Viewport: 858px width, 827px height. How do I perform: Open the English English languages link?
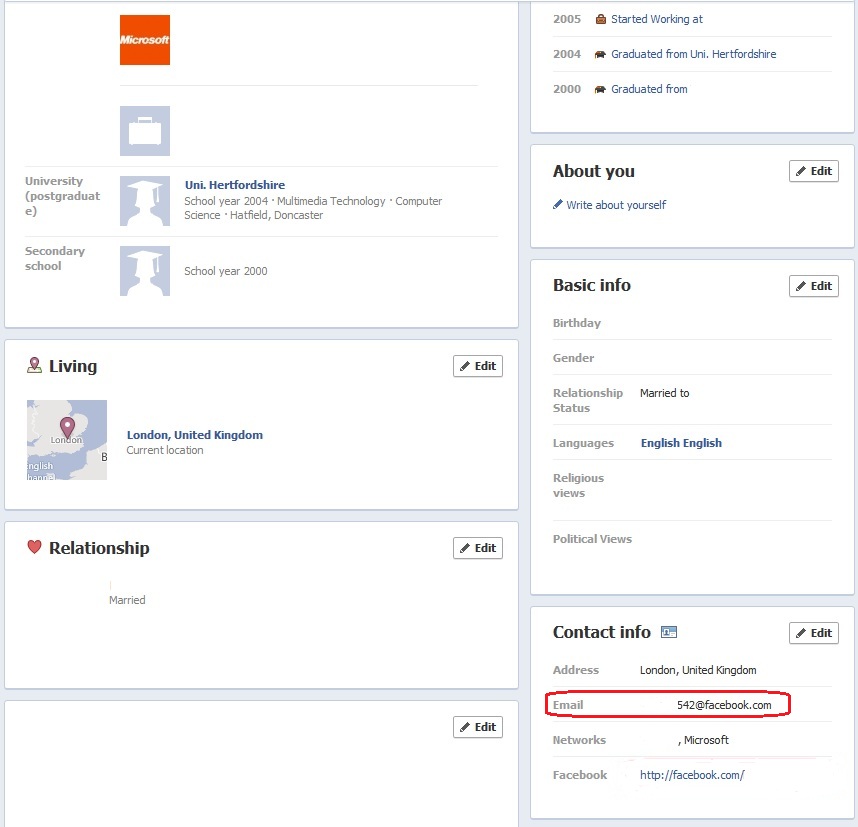pyautogui.click(x=680, y=442)
